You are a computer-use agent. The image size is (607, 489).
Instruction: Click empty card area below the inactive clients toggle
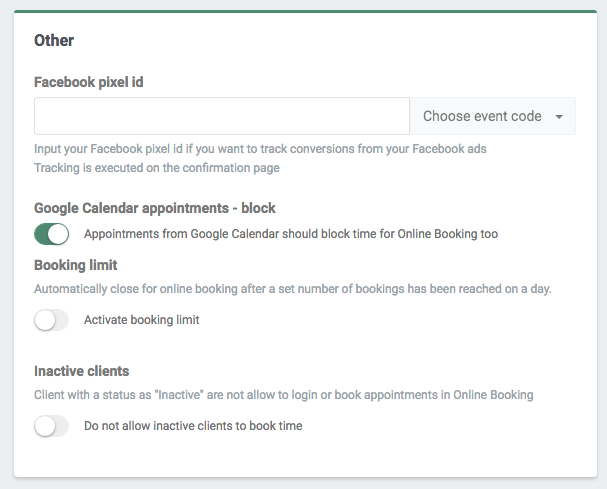[x=303, y=458]
